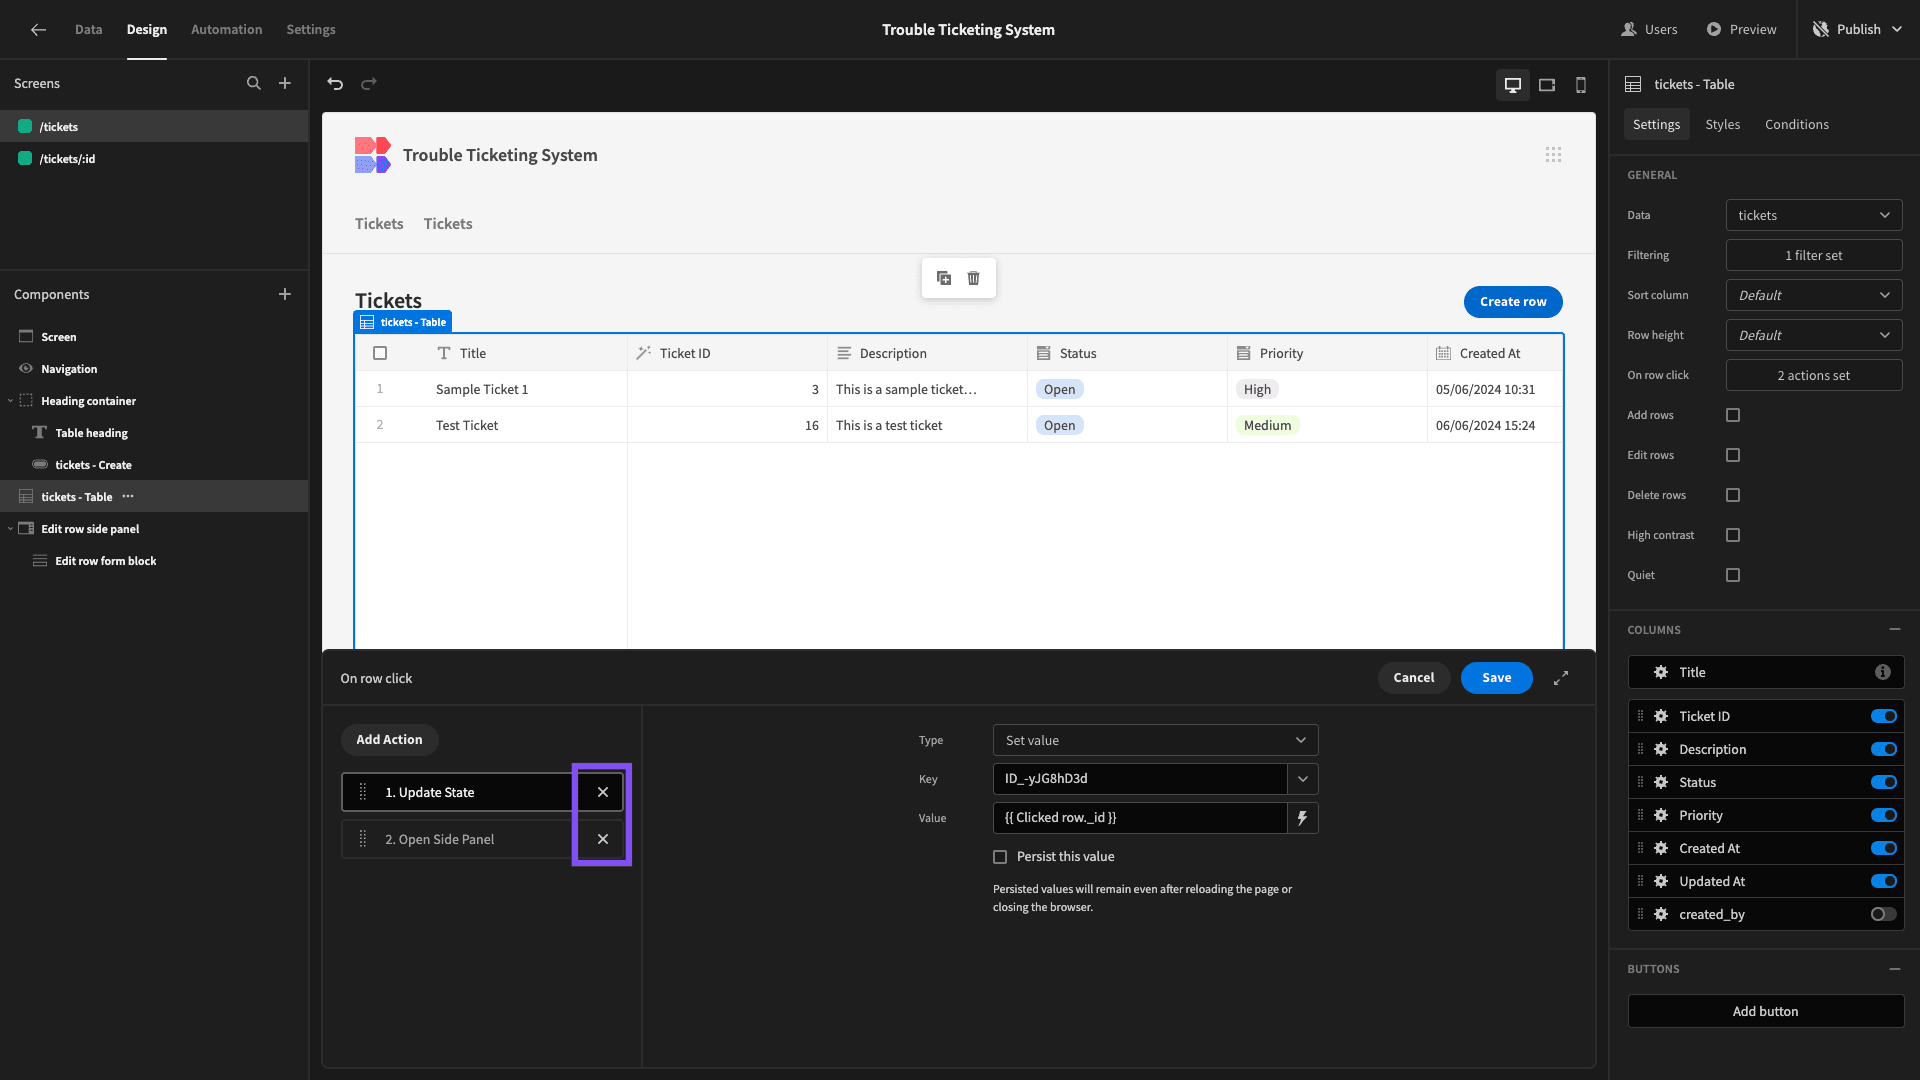The height and width of the screenshot is (1080, 1920).
Task: Click the duplicate component icon
Action: point(944,278)
